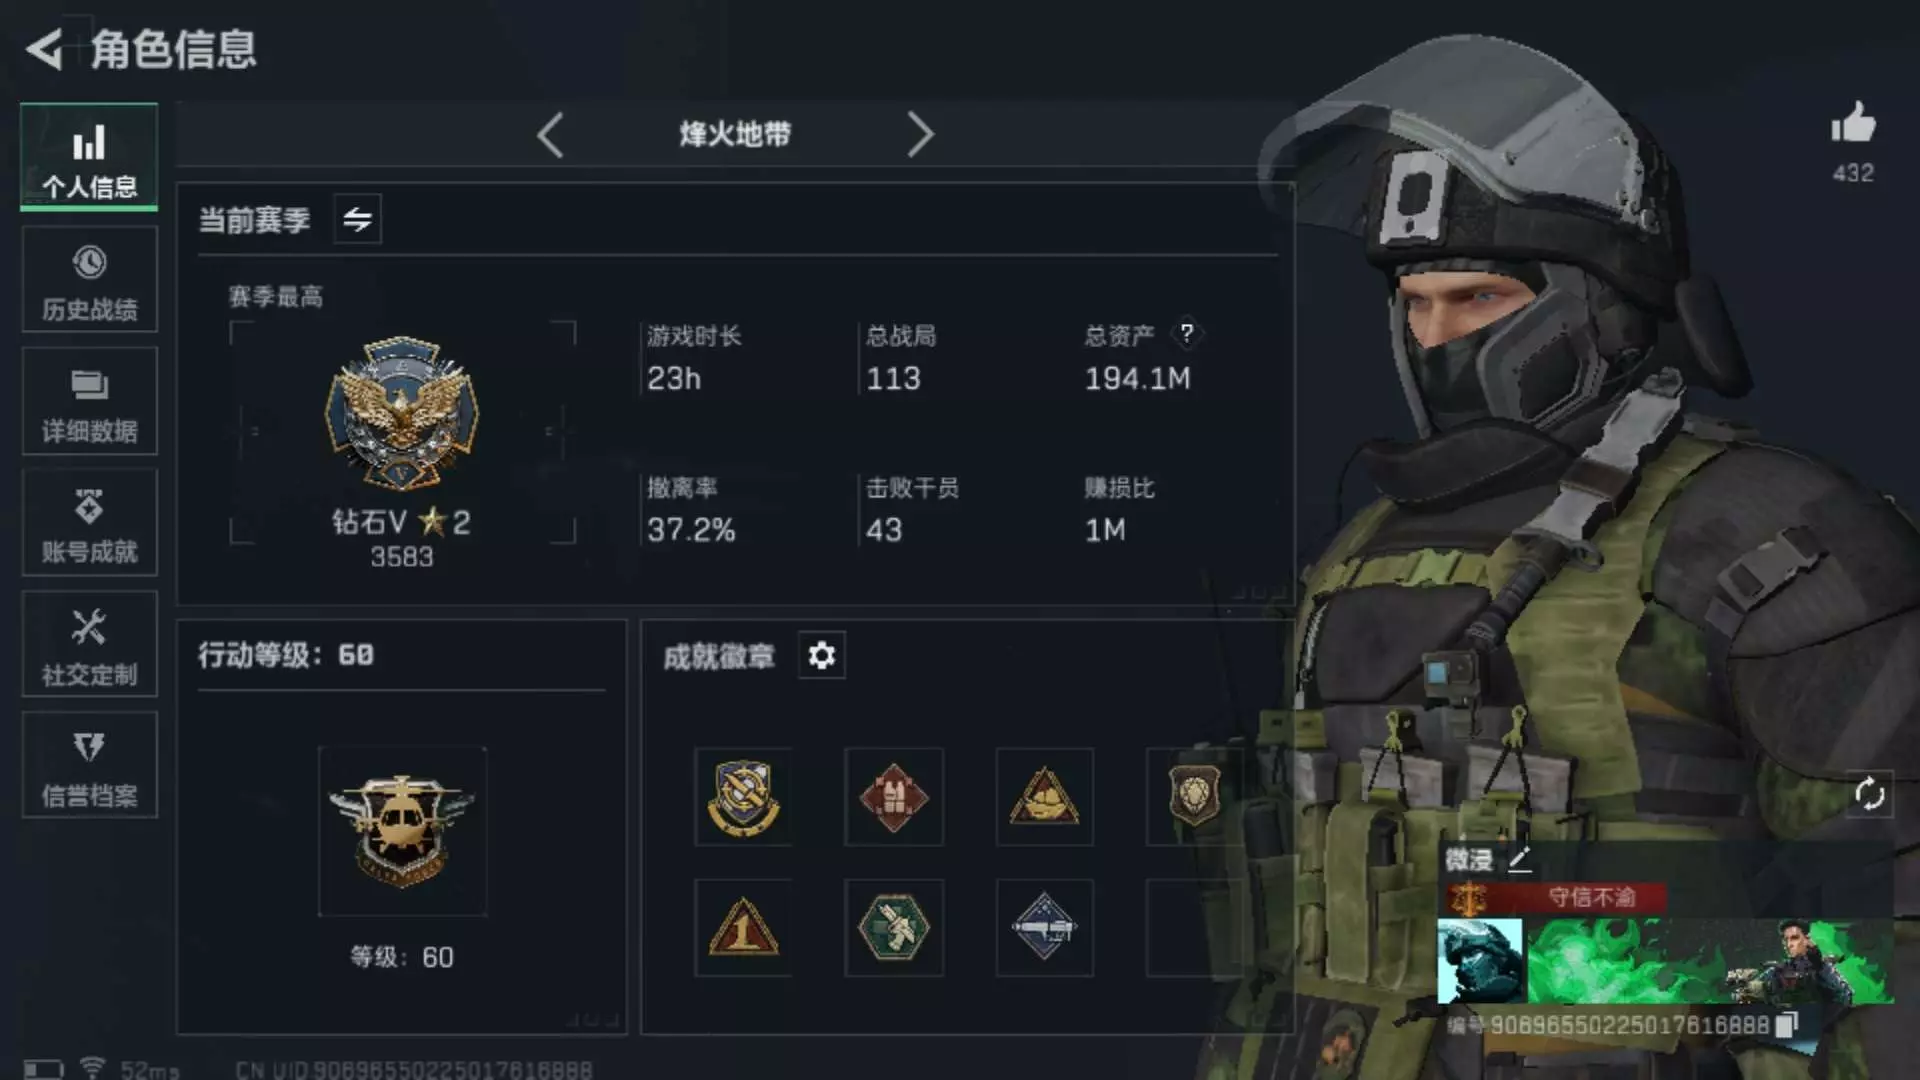Edit the nickname with the pencil icon

(x=1519, y=858)
